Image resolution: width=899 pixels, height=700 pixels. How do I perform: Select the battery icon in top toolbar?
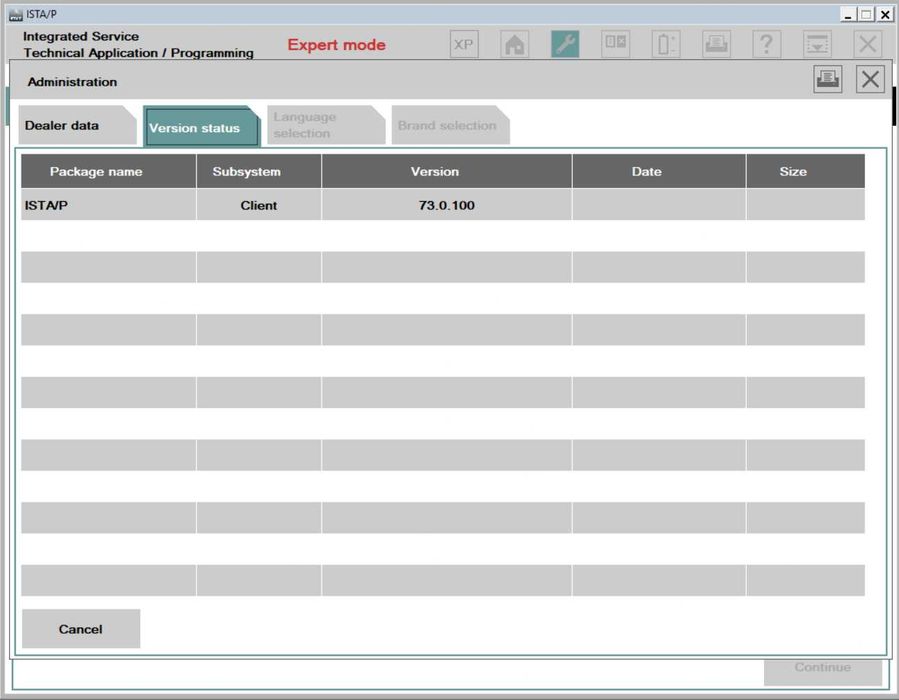tap(666, 44)
